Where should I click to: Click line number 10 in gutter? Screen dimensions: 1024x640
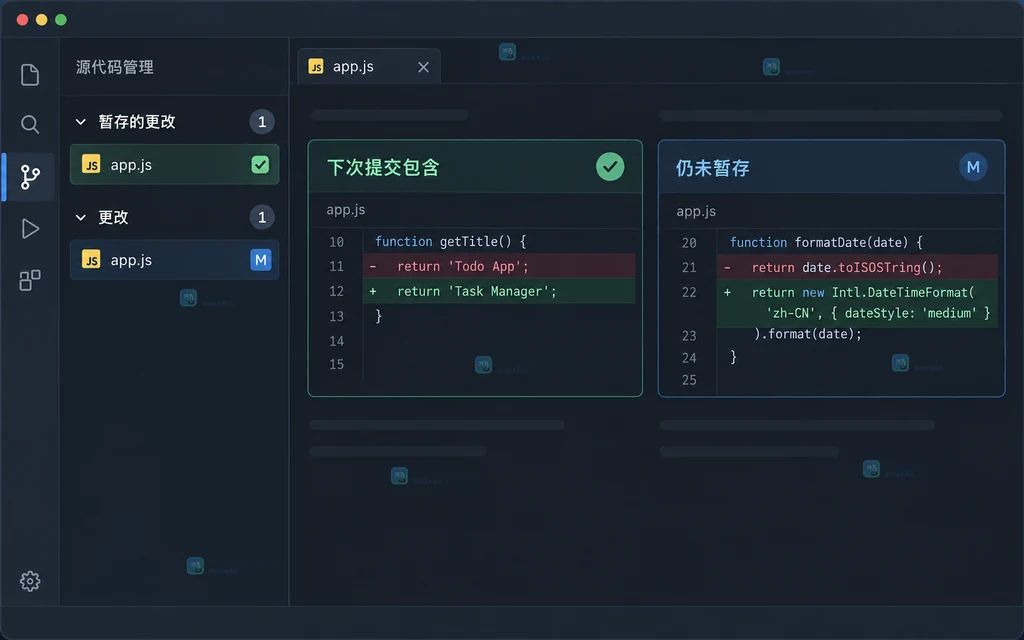[336, 242]
